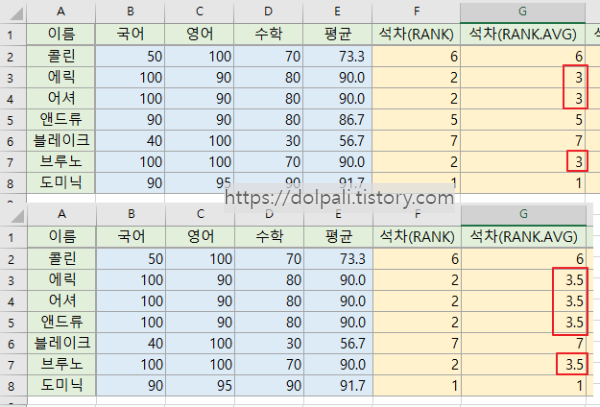Select the 콜린 name cell in the upper sheet

click(x=61, y=57)
